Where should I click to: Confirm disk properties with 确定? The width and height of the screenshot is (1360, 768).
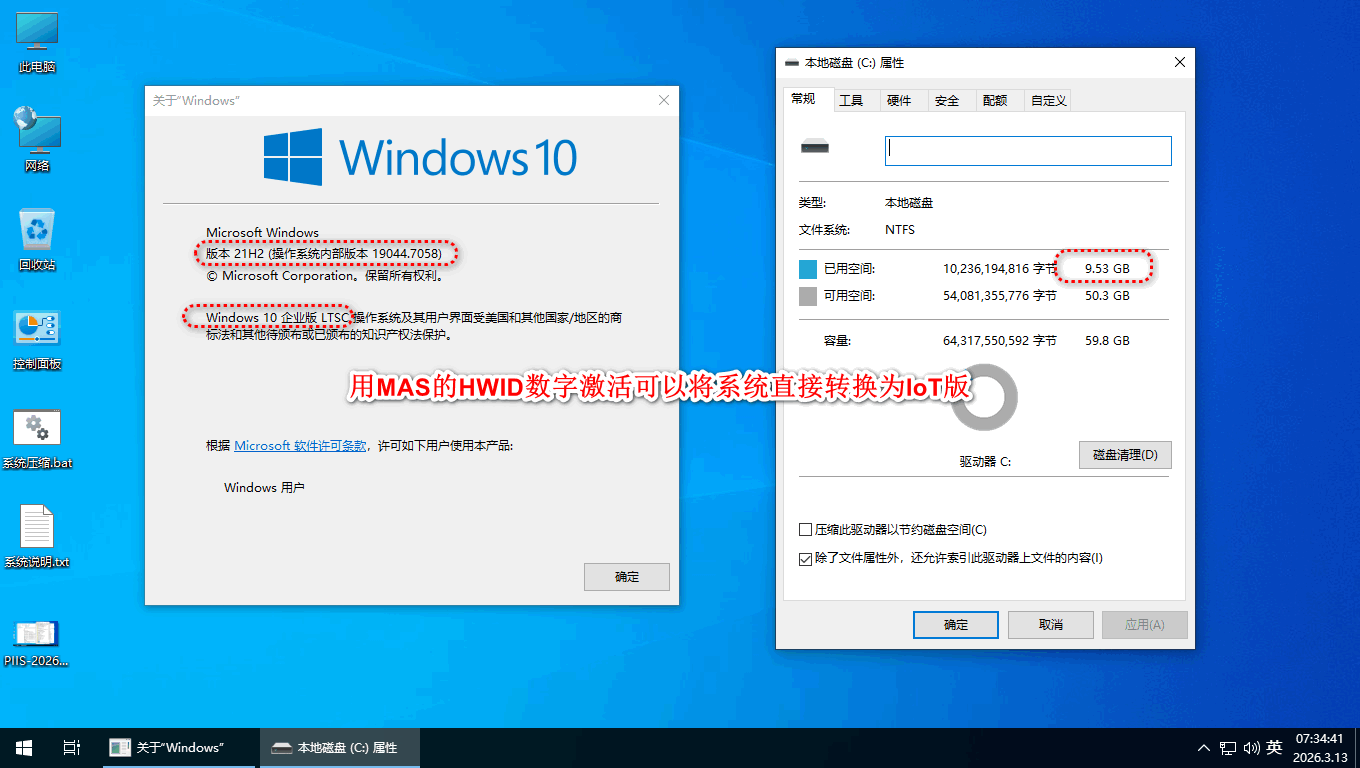tap(956, 625)
